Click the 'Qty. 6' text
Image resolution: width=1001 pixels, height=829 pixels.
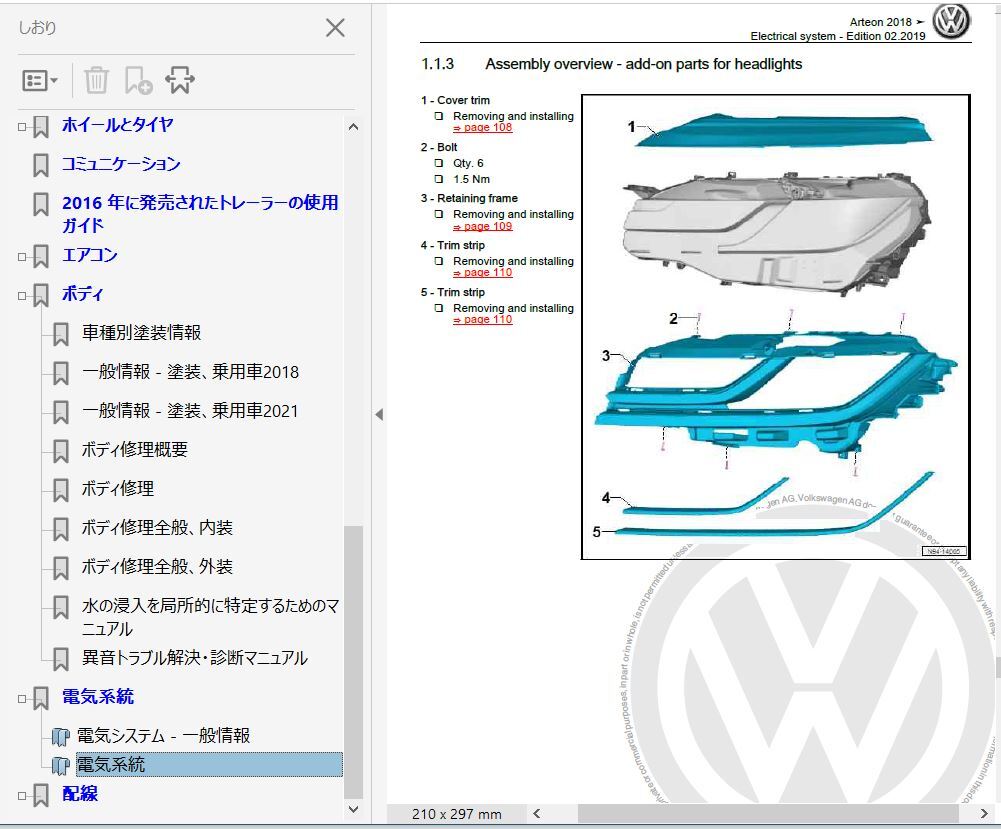469,163
